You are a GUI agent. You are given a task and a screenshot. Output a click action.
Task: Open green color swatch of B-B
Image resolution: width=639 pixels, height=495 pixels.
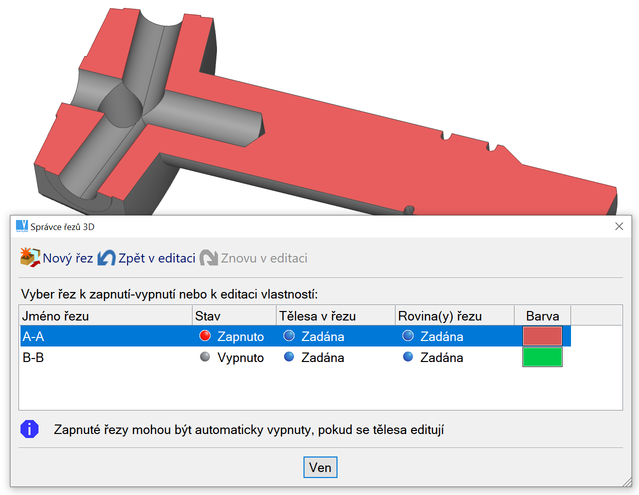pos(542,357)
